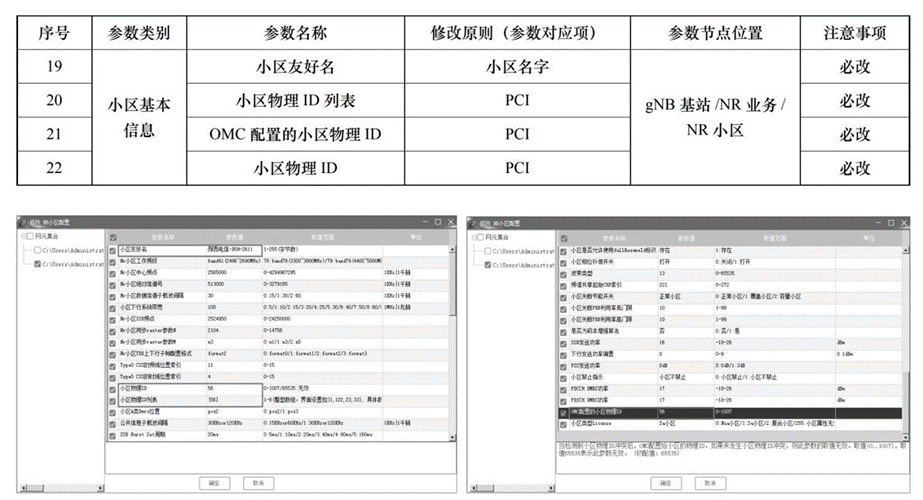Screen dimensions: 923x500
Task: Click 取消 button in the right dialog
Action: click(x=710, y=484)
